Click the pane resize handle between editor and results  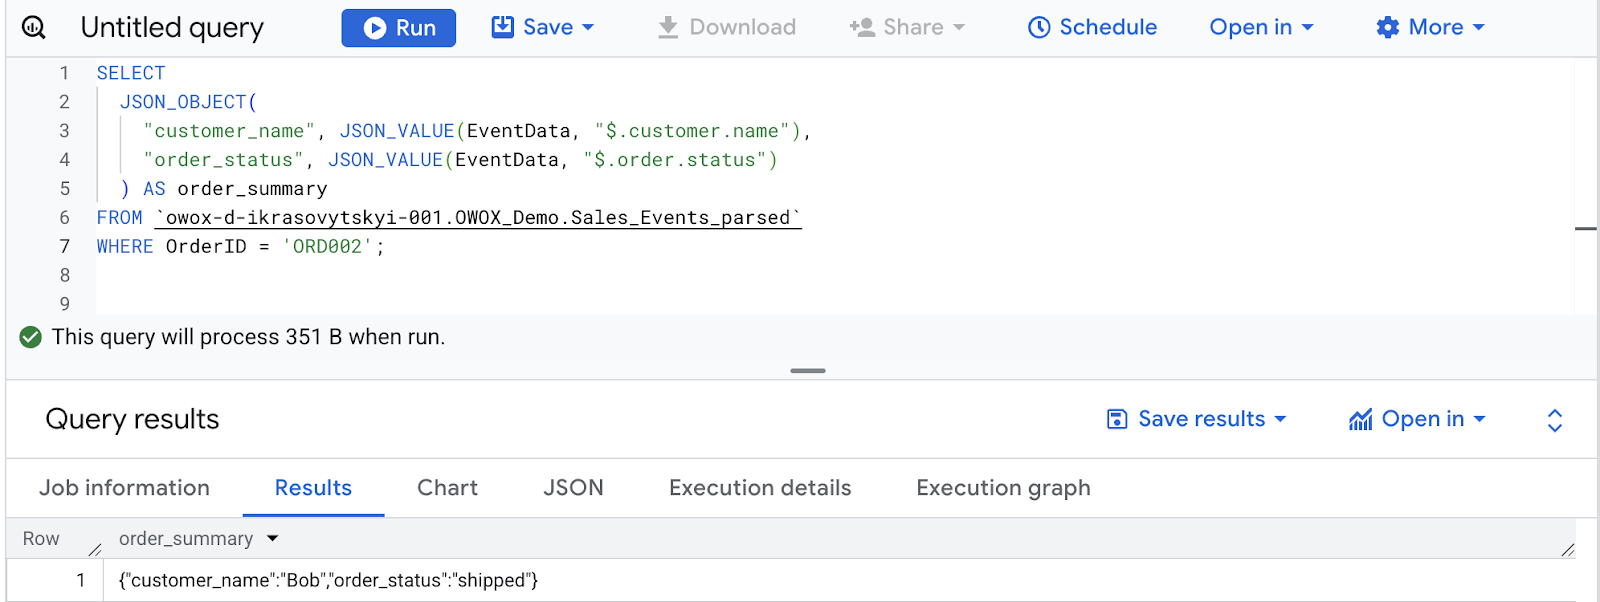[x=808, y=371]
